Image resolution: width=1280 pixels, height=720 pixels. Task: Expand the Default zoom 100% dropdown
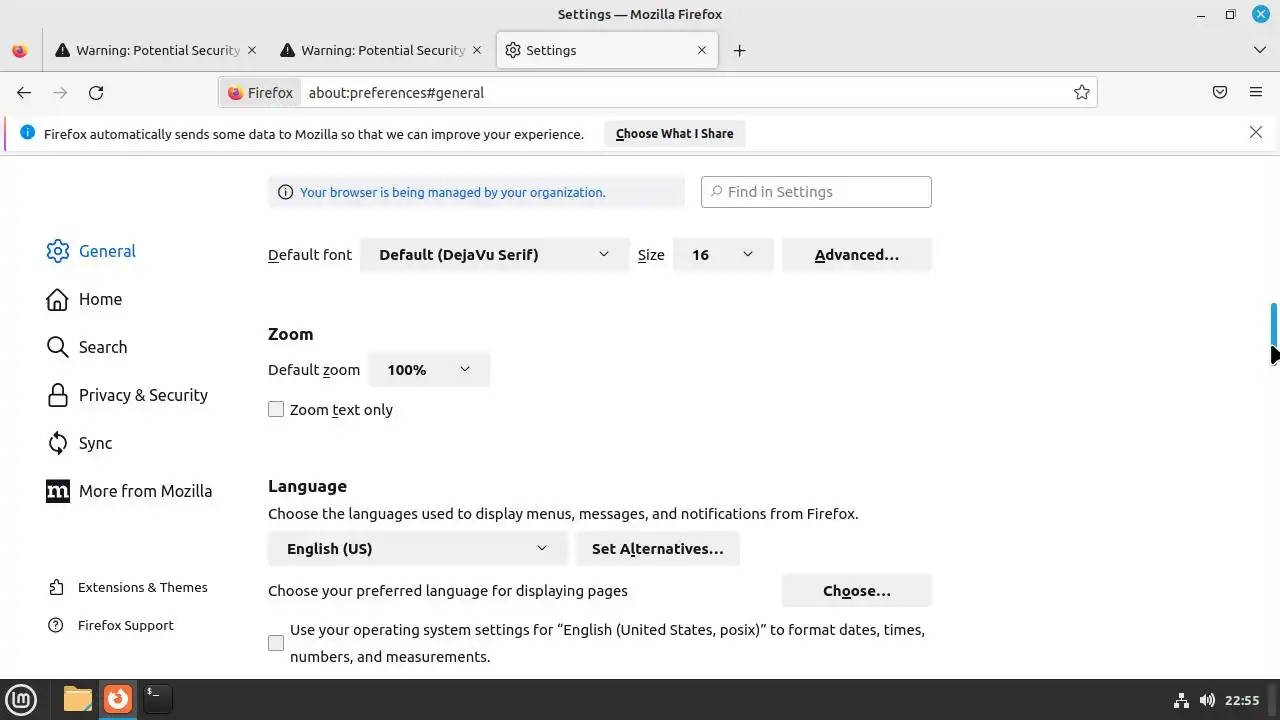(428, 370)
